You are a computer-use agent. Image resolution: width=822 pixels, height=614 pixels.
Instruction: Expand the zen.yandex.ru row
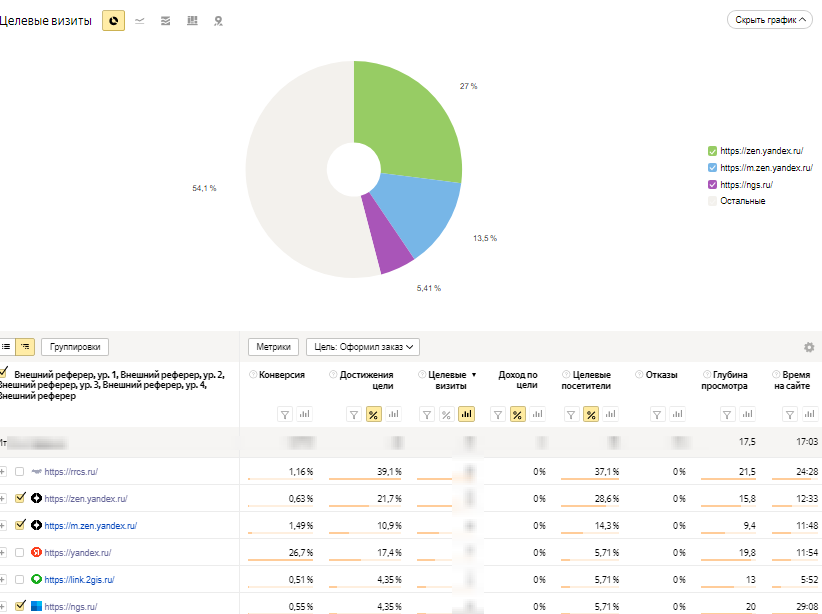[x=3, y=498]
